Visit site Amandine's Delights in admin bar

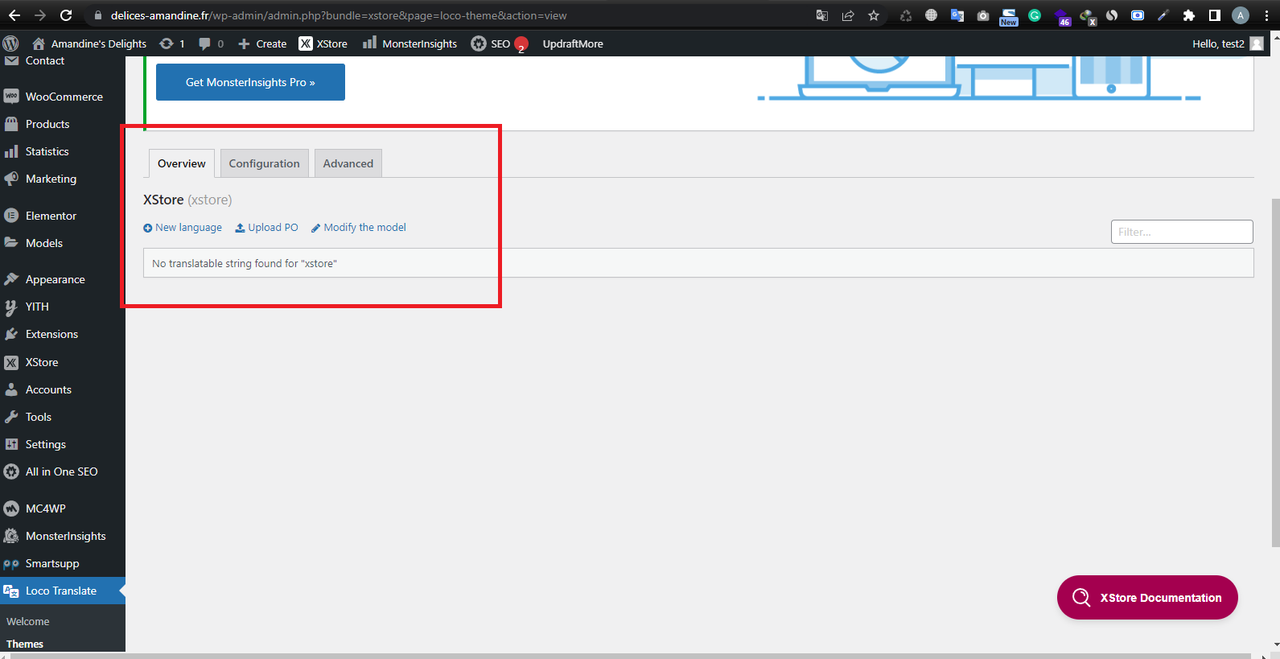point(89,43)
